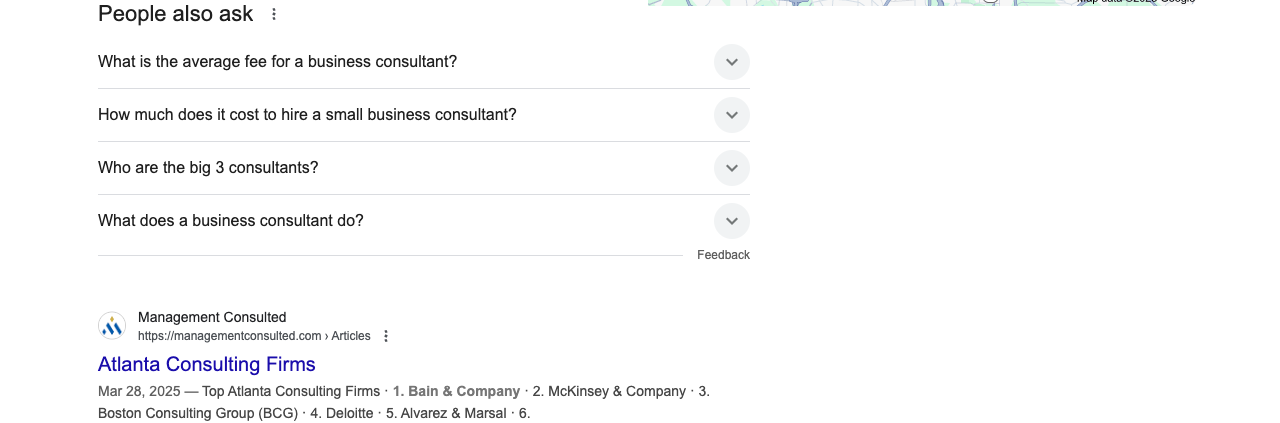Open the three-dot menu beside managementconsulted.com URL
The width and height of the screenshot is (1280, 423).
coord(386,336)
